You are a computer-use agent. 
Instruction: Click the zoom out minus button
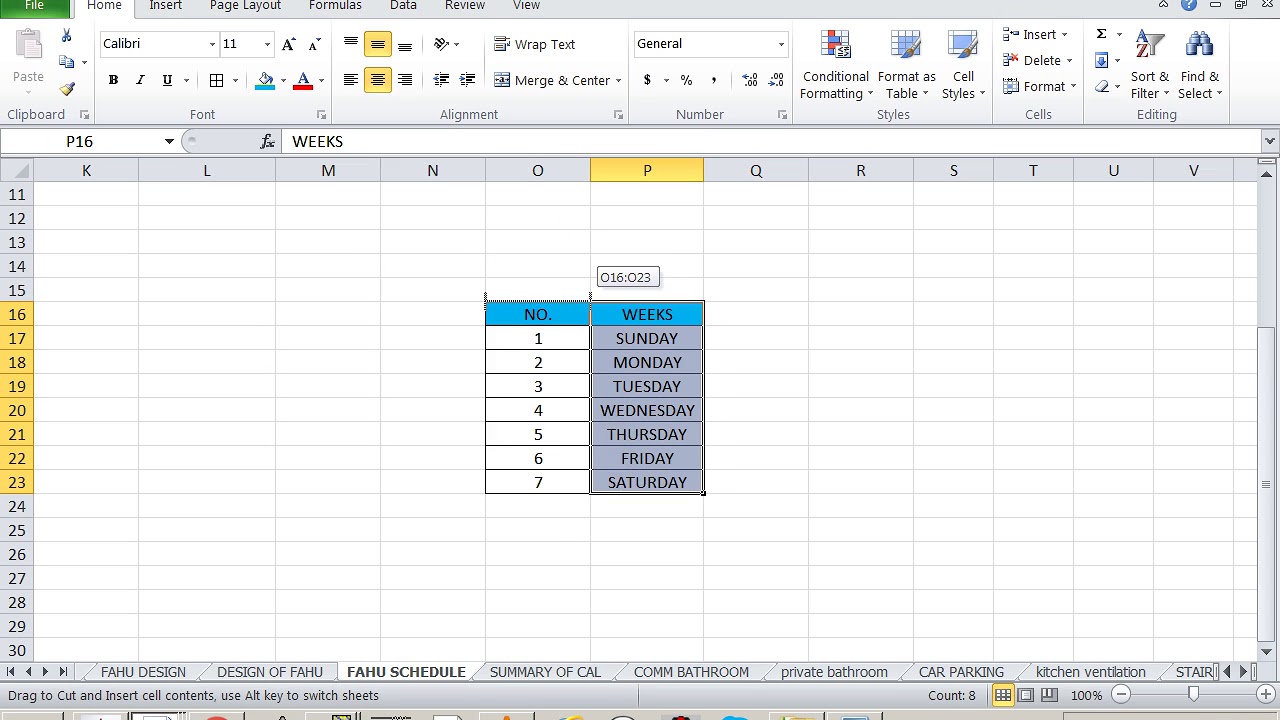click(x=1122, y=695)
